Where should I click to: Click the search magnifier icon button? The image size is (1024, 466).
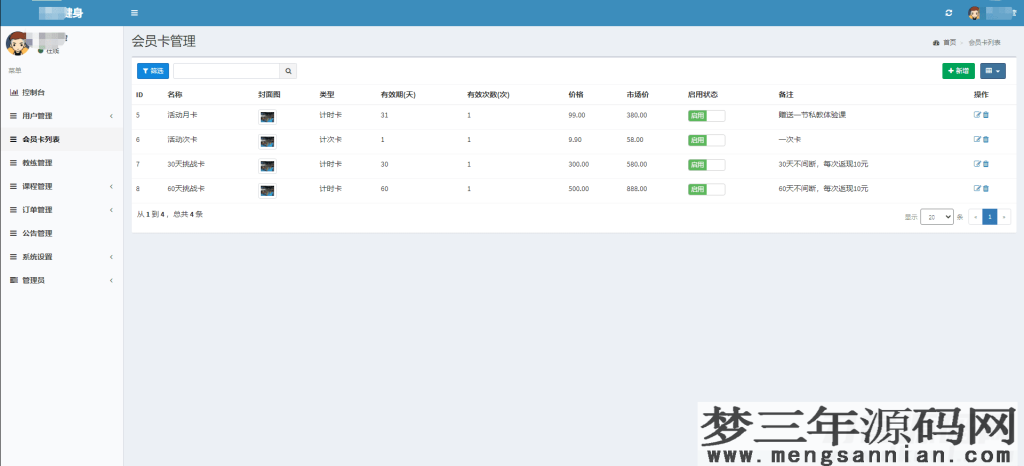288,71
